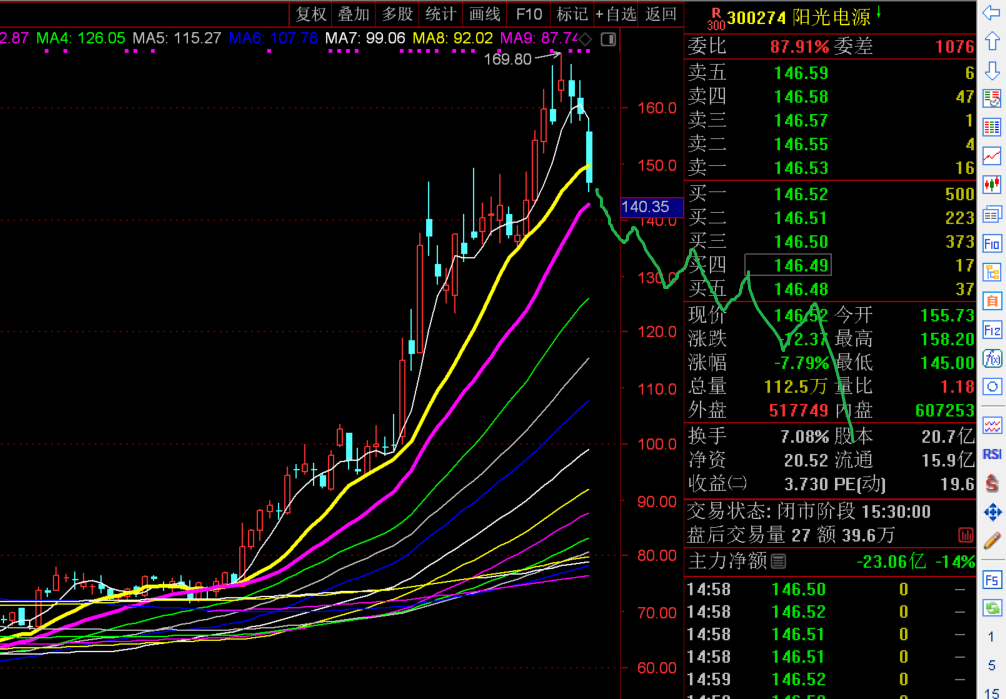
Task: Open the 复权 menu in chart toolbar
Action: click(x=311, y=13)
